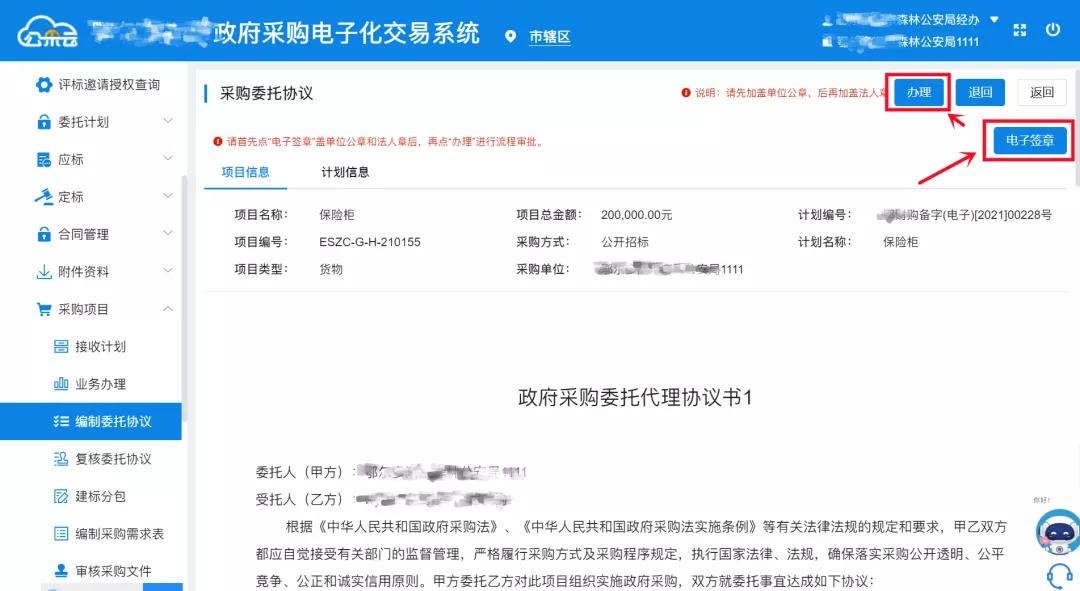This screenshot has width=1080, height=591.
Task: Click the 电子签章 button
Action: 1028,140
